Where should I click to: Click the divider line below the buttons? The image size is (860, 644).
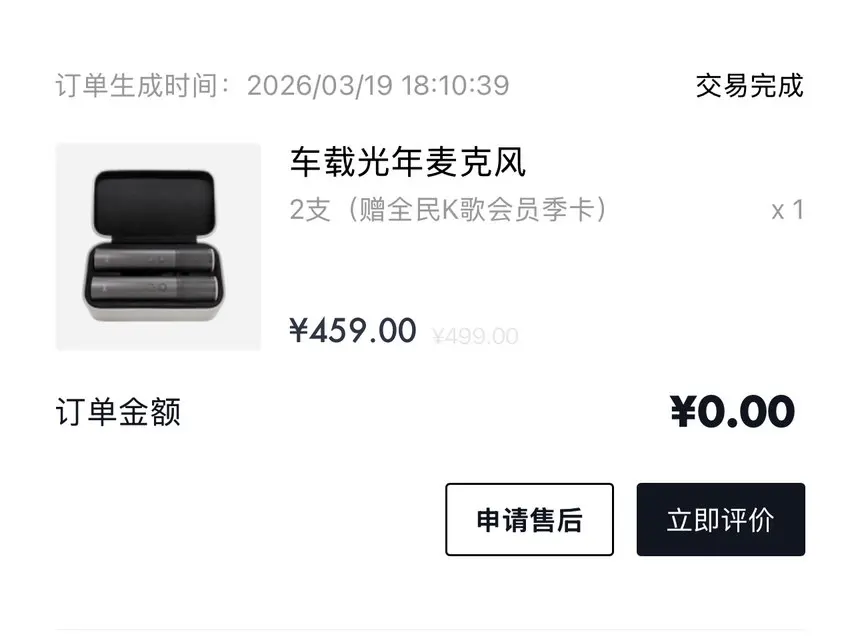431,630
